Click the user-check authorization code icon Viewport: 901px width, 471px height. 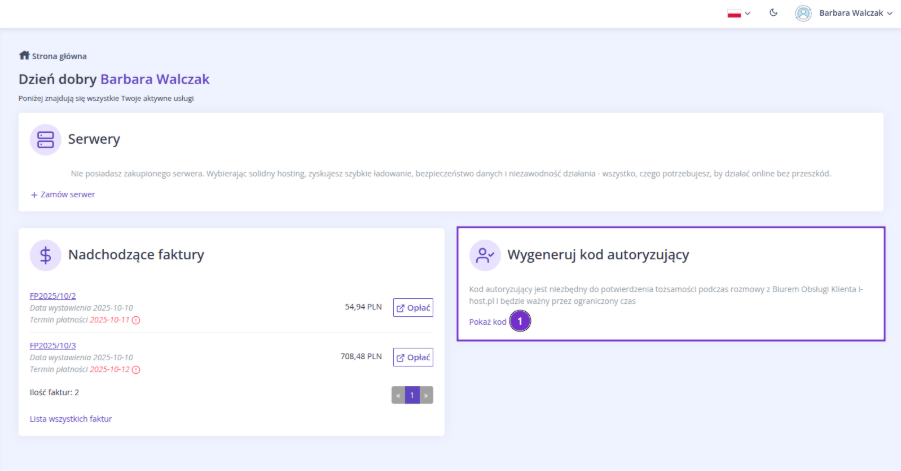pyautogui.click(x=486, y=255)
